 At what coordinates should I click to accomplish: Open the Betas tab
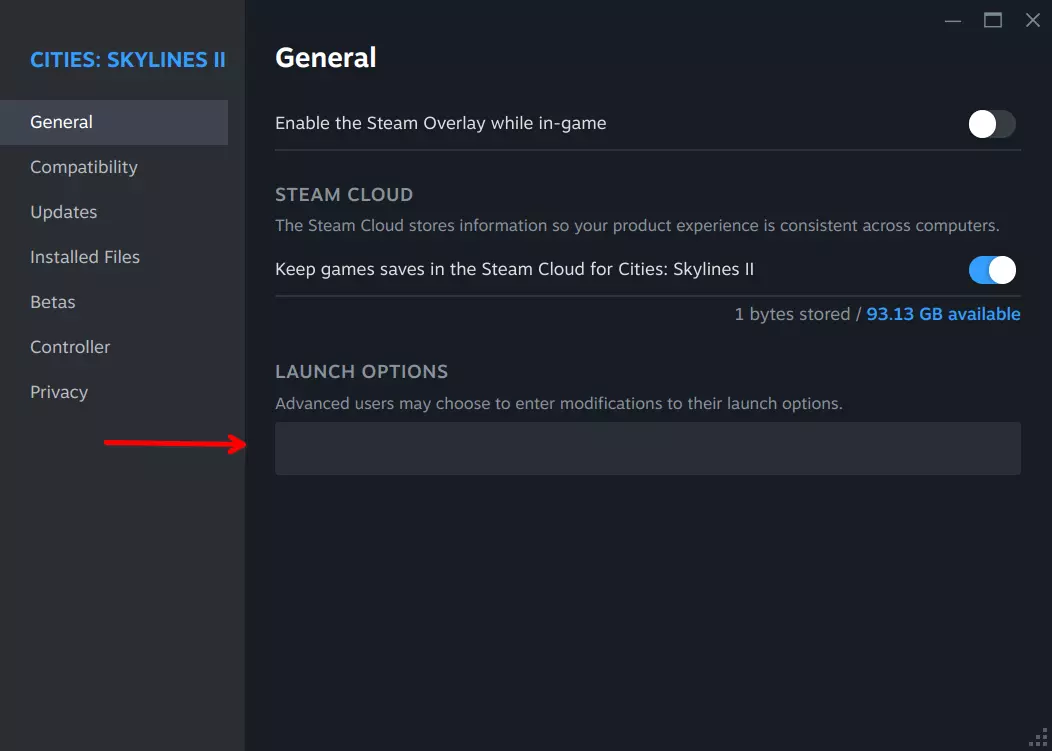tap(53, 302)
